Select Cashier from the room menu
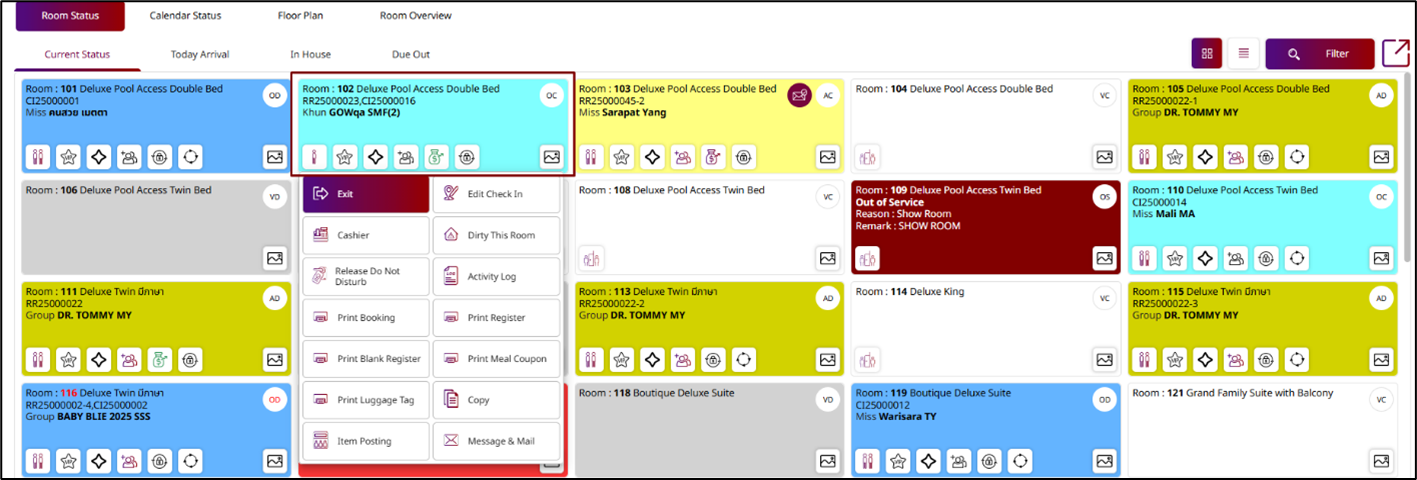 [x=365, y=235]
